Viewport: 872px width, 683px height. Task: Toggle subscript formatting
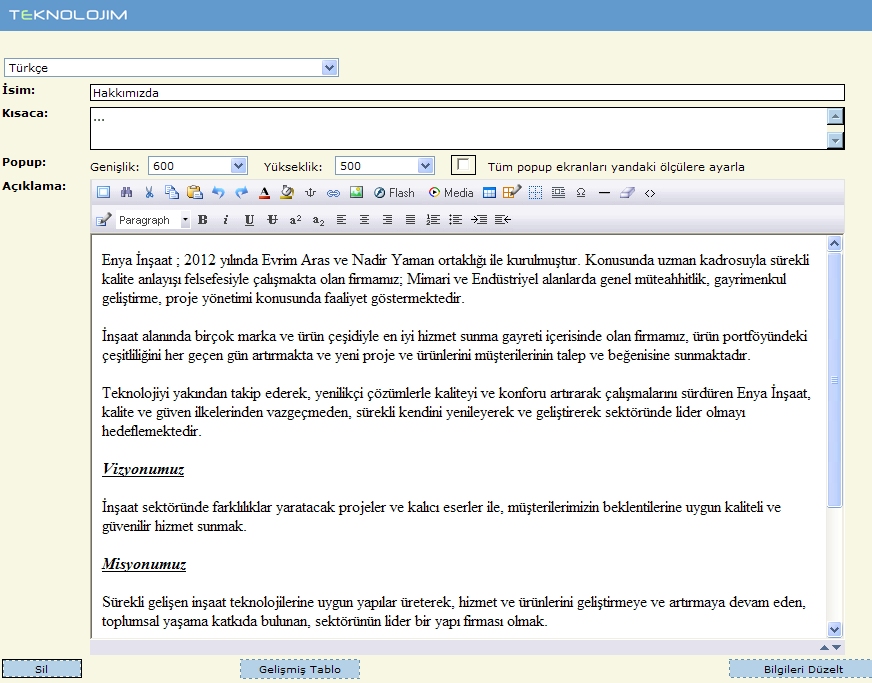[318, 220]
